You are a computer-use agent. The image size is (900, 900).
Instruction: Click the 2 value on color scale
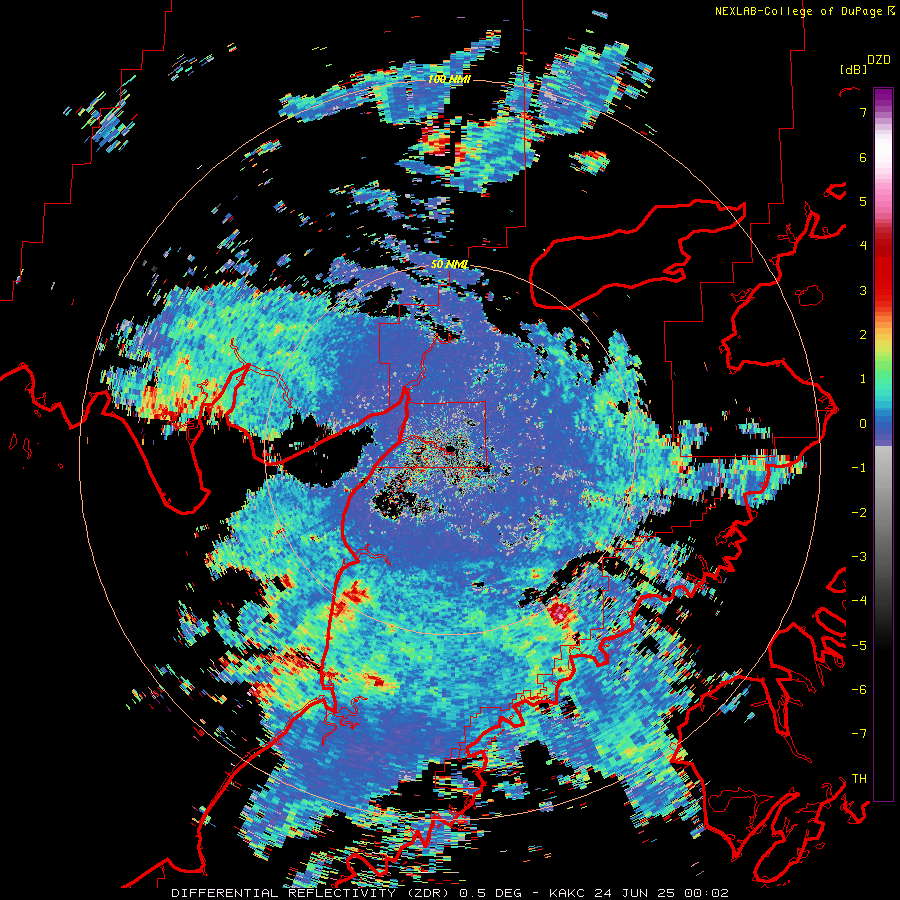point(863,335)
